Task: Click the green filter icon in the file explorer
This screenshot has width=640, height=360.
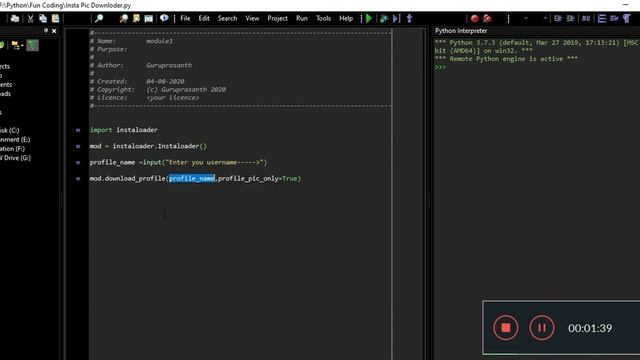Action: [x=33, y=45]
